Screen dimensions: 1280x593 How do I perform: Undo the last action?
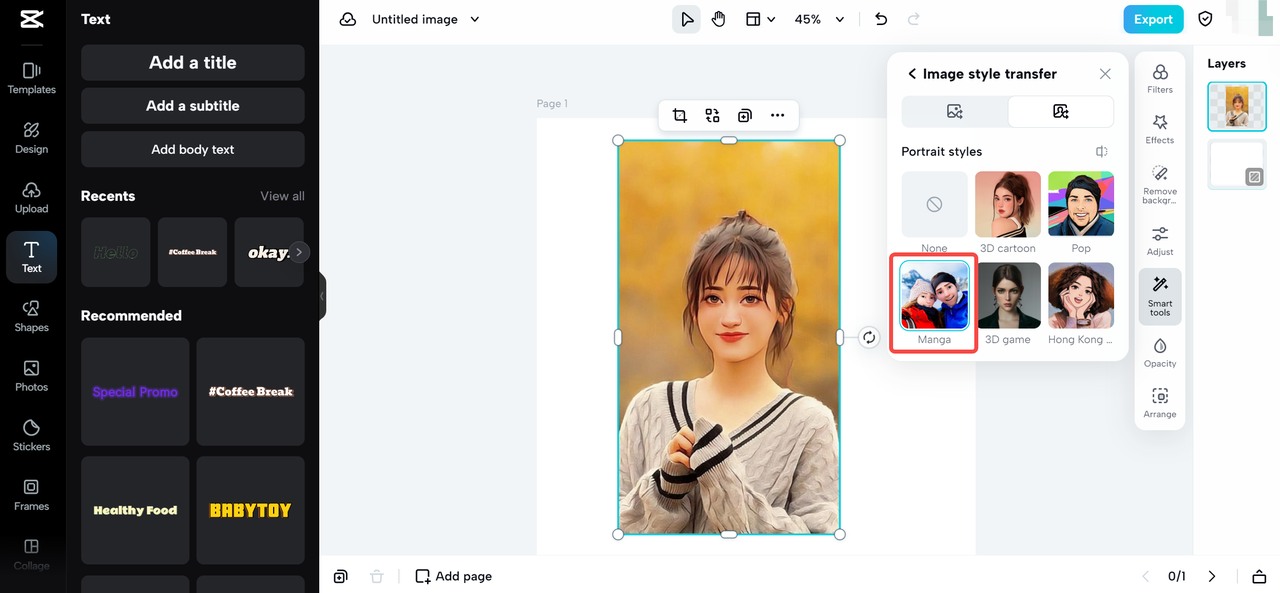tap(881, 19)
